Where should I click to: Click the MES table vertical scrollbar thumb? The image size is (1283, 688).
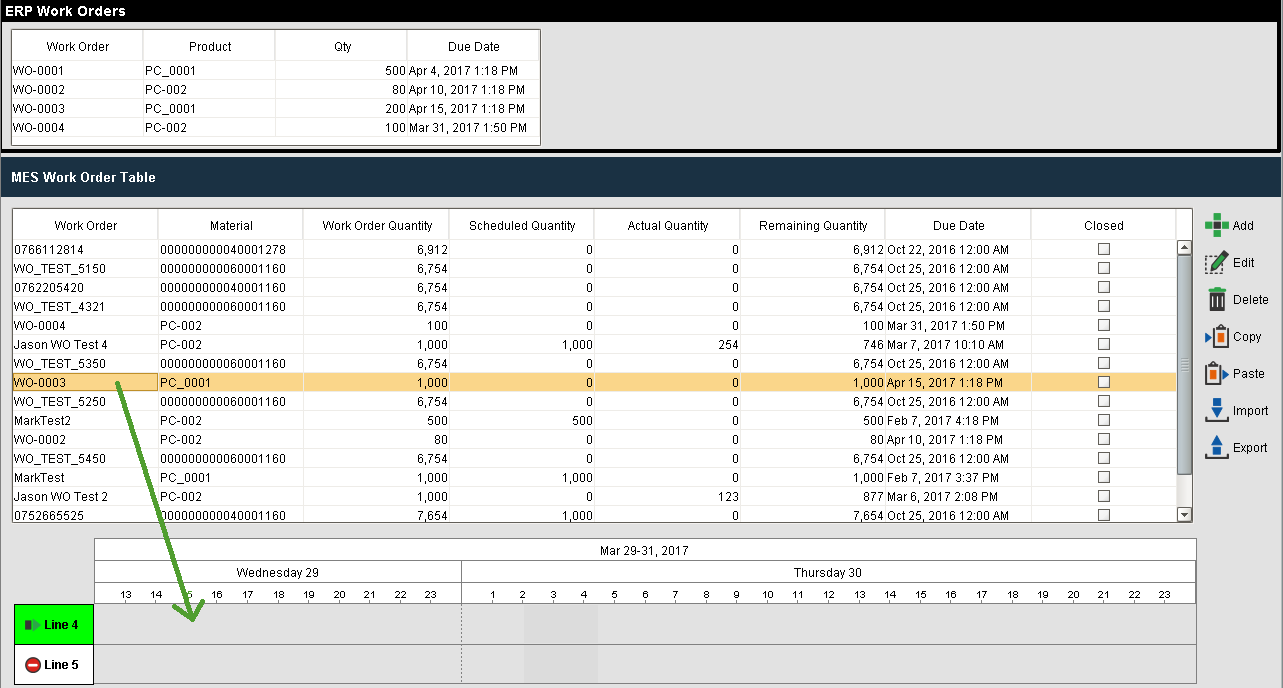pyautogui.click(x=1185, y=365)
